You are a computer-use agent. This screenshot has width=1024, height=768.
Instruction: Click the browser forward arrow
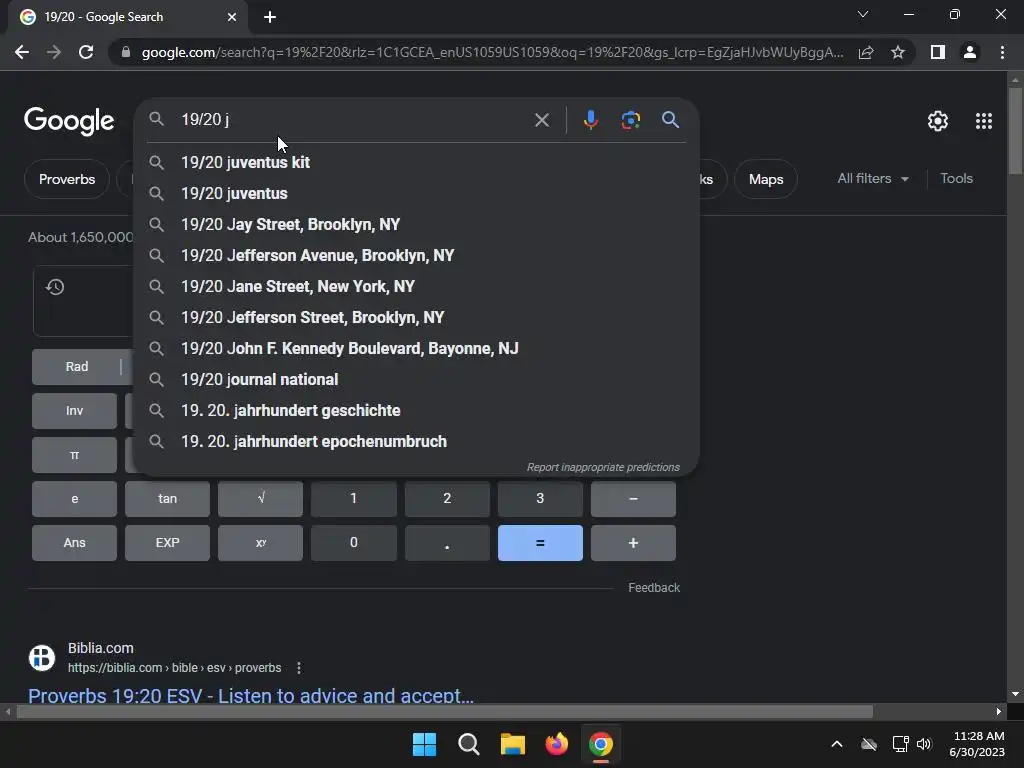[x=54, y=52]
